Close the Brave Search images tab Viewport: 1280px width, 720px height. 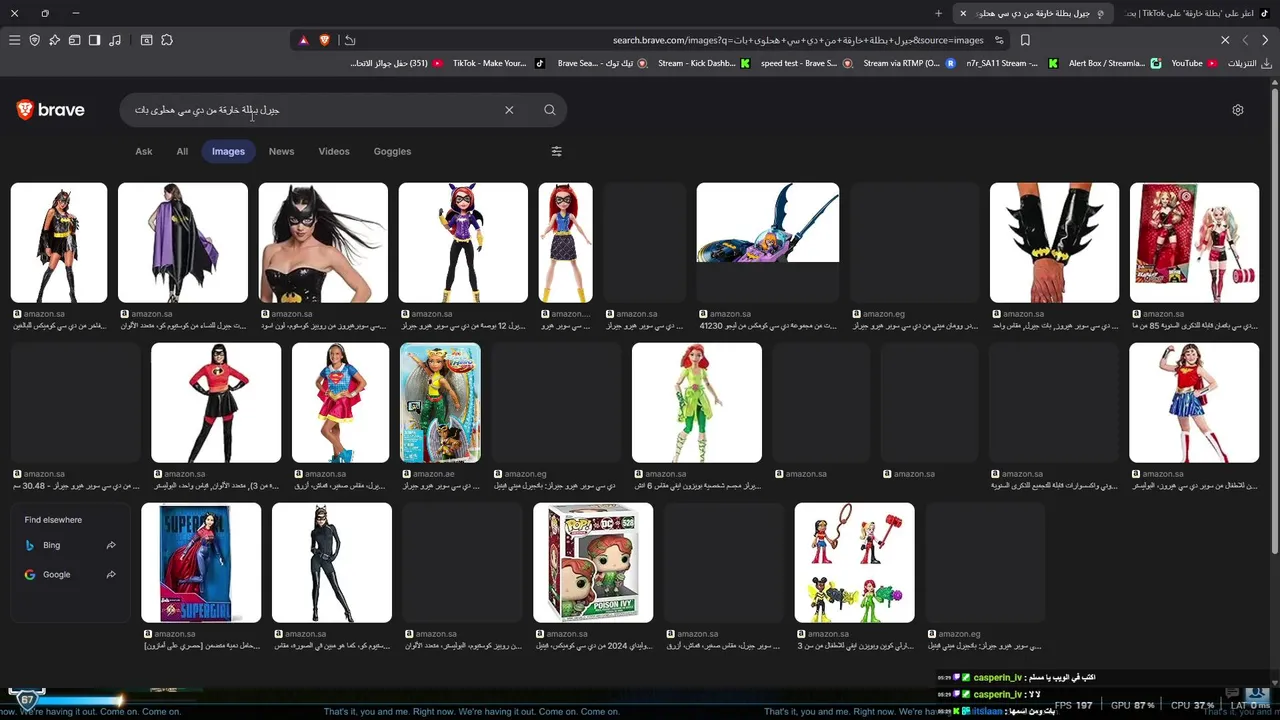(x=963, y=13)
